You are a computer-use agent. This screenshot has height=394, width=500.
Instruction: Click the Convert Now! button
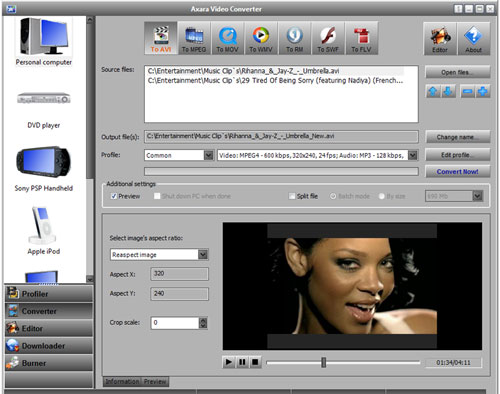click(x=457, y=172)
